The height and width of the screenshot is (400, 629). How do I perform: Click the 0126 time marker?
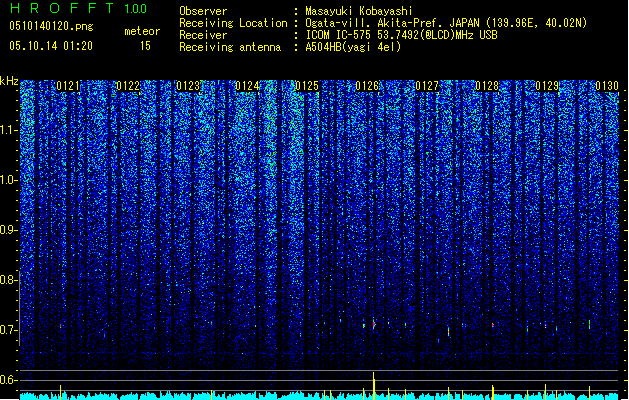(x=367, y=86)
